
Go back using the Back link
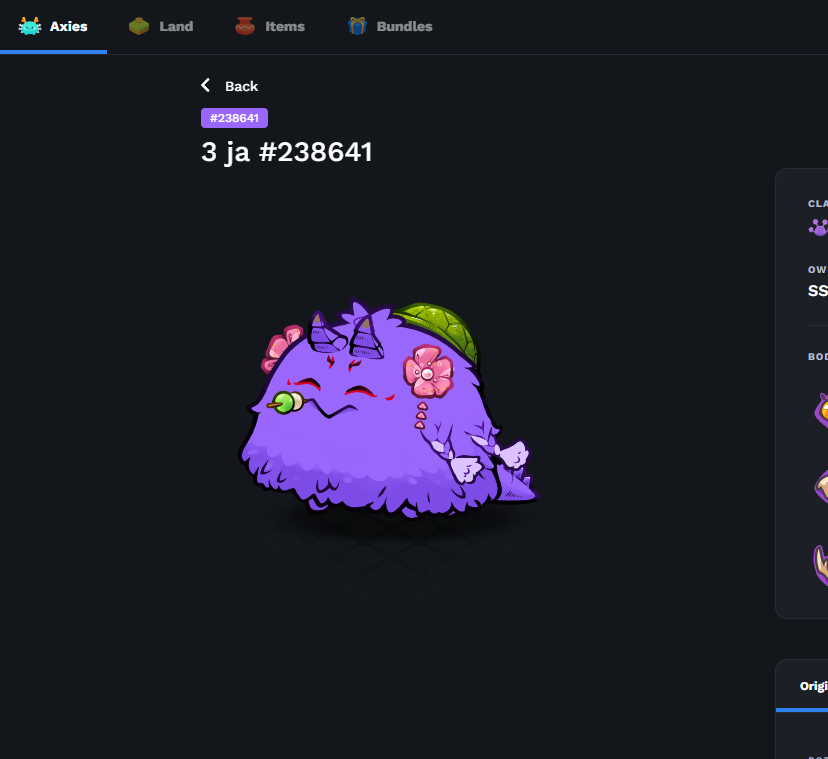coord(229,86)
